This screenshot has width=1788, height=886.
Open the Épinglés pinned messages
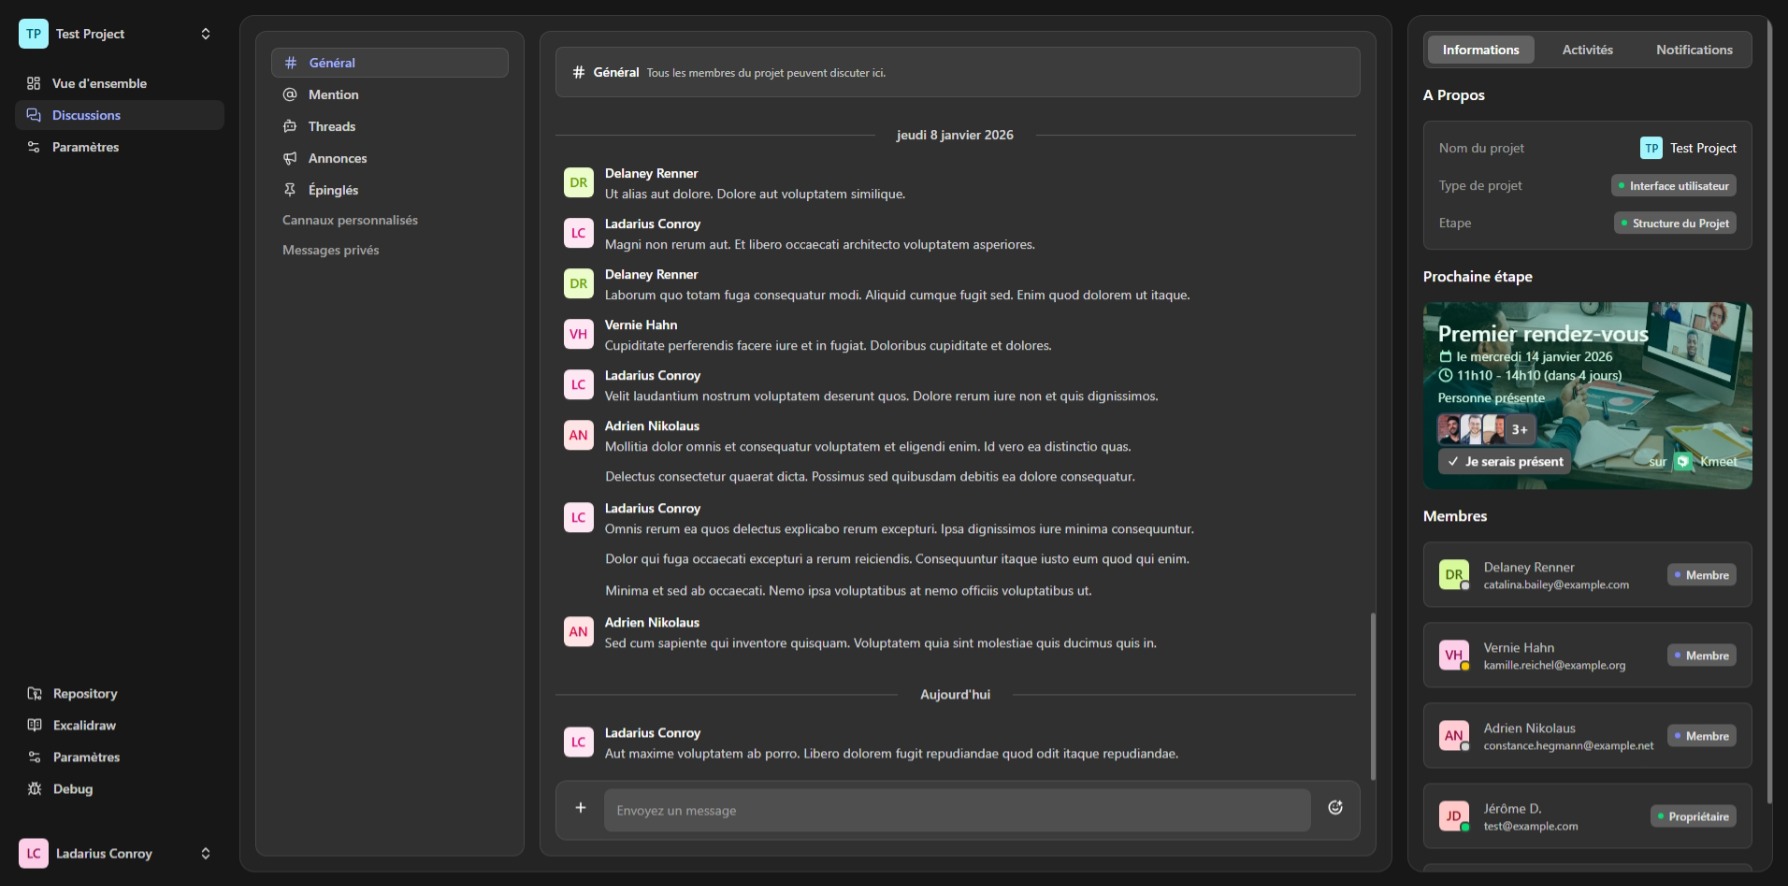[333, 190]
